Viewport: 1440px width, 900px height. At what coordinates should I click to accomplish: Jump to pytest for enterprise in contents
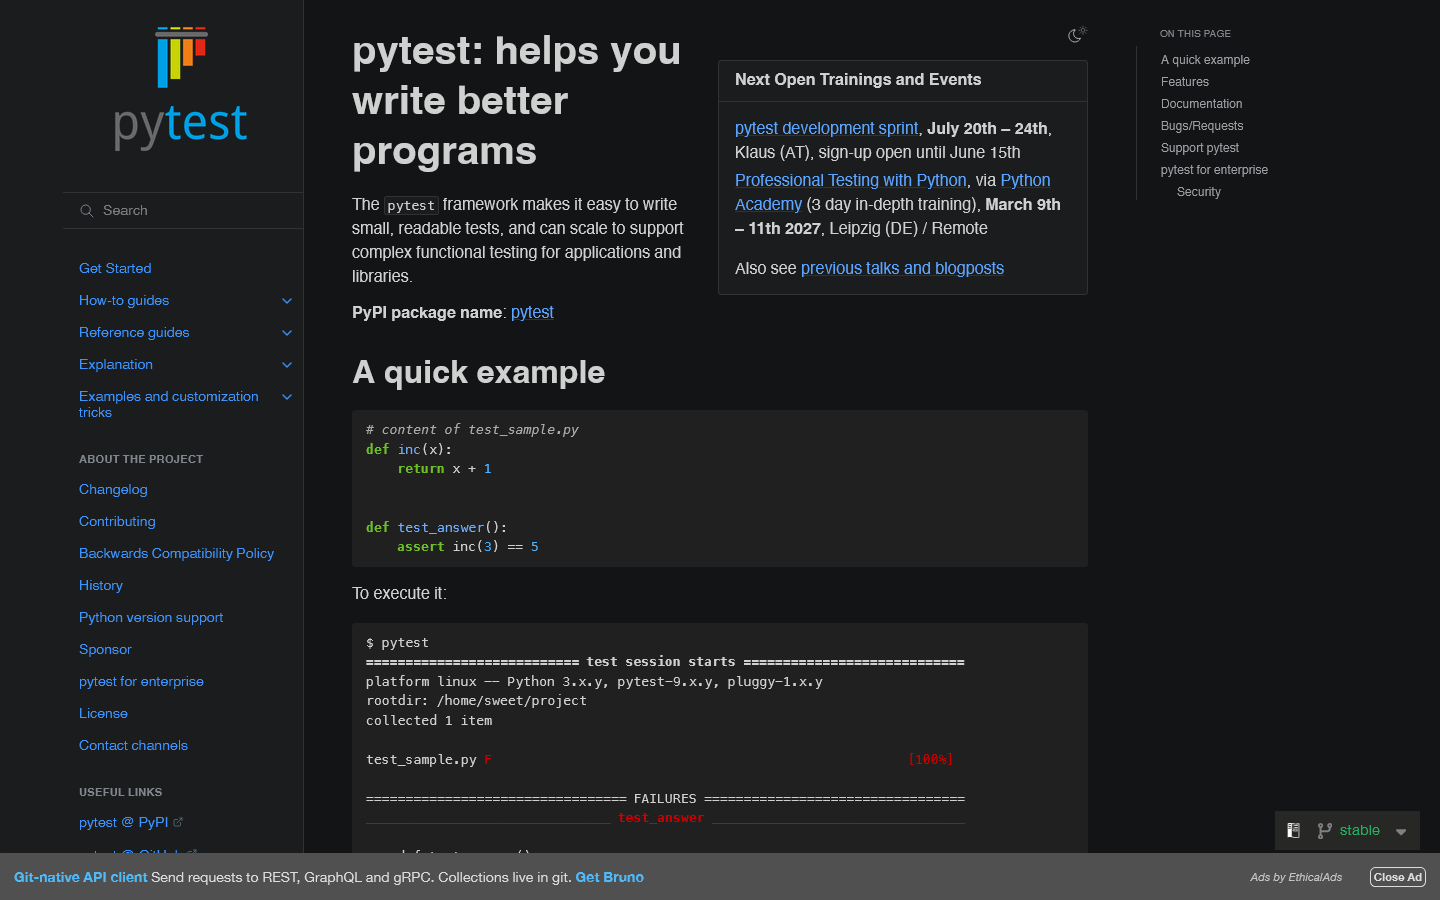click(1214, 170)
